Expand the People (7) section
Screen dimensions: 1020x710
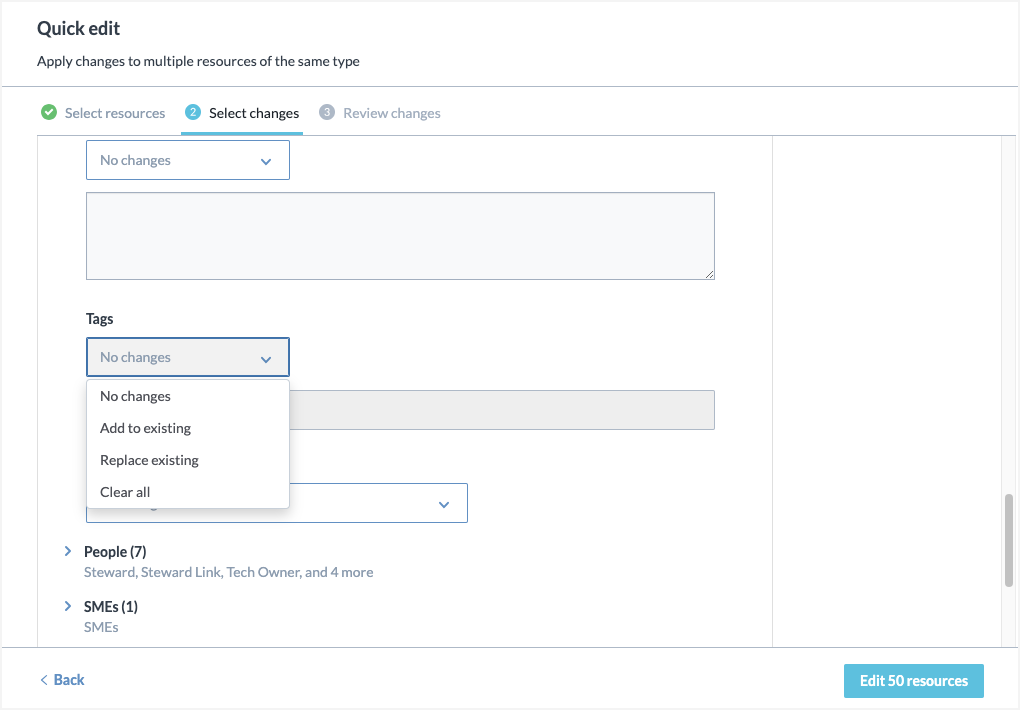(68, 551)
